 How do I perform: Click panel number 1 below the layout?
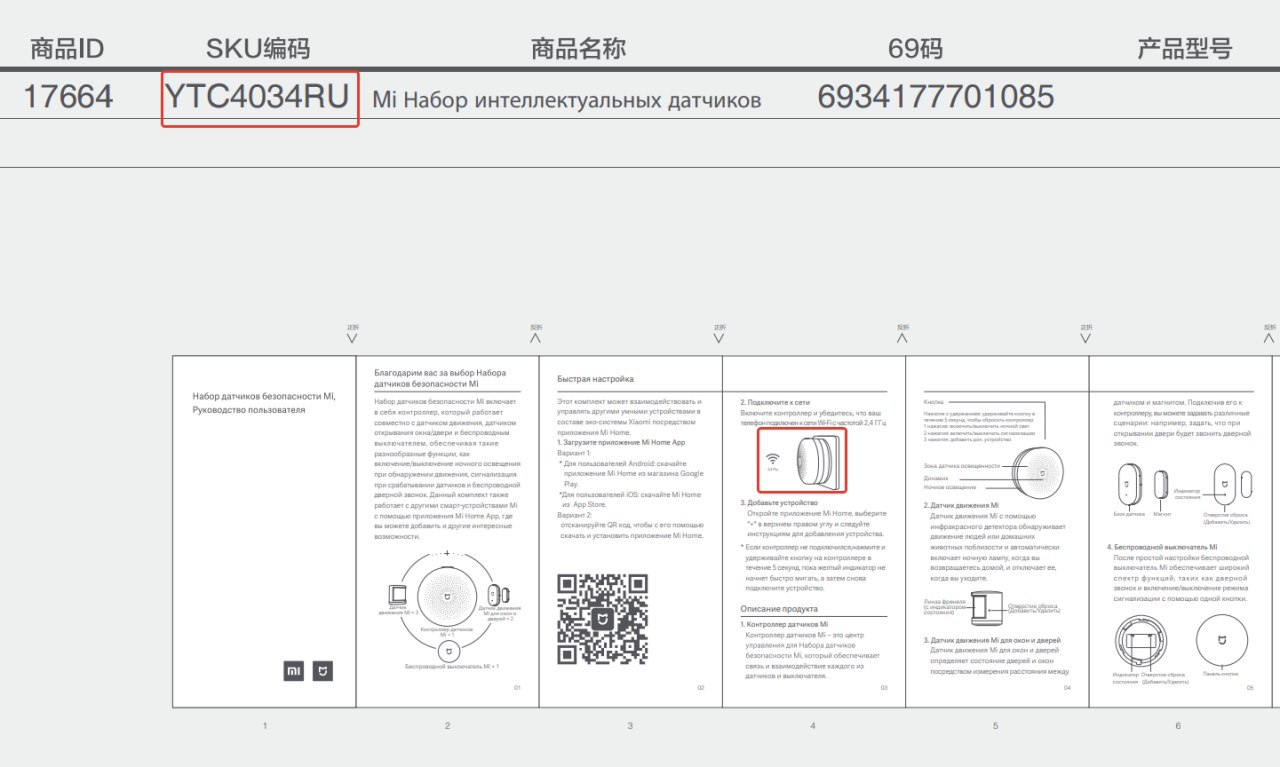coord(264,725)
